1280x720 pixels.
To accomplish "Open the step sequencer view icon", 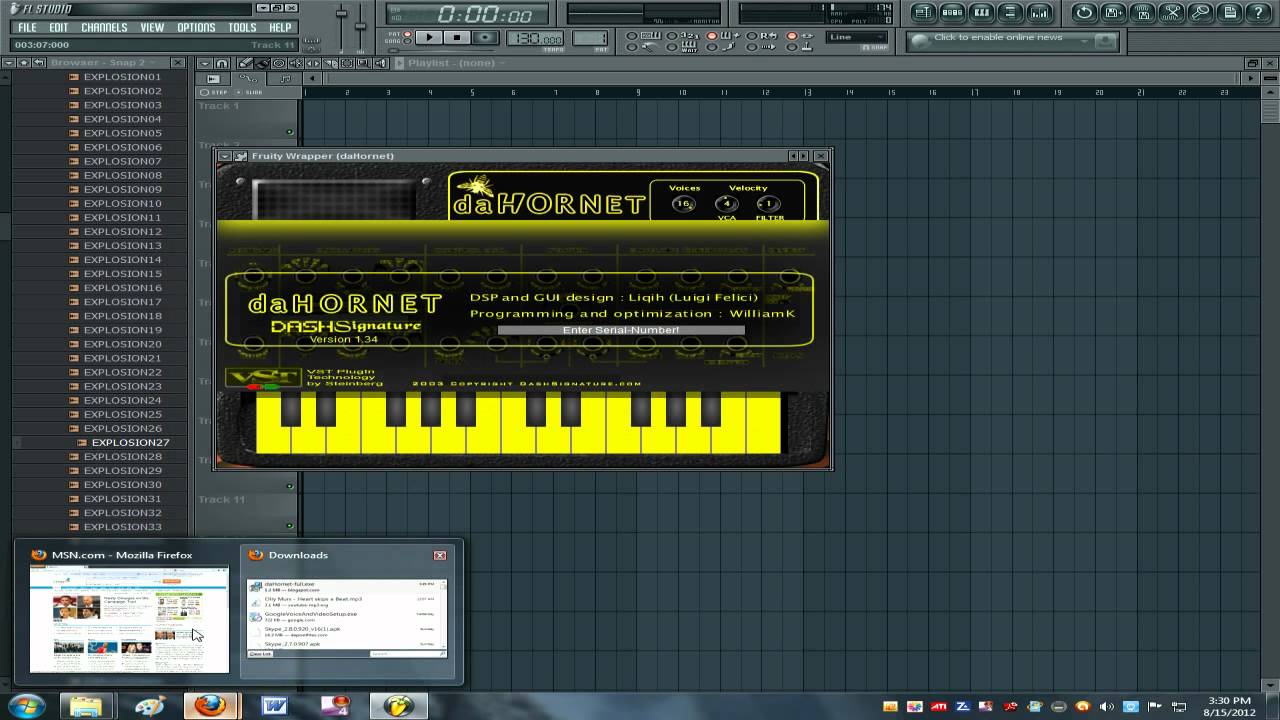I will pos(953,13).
